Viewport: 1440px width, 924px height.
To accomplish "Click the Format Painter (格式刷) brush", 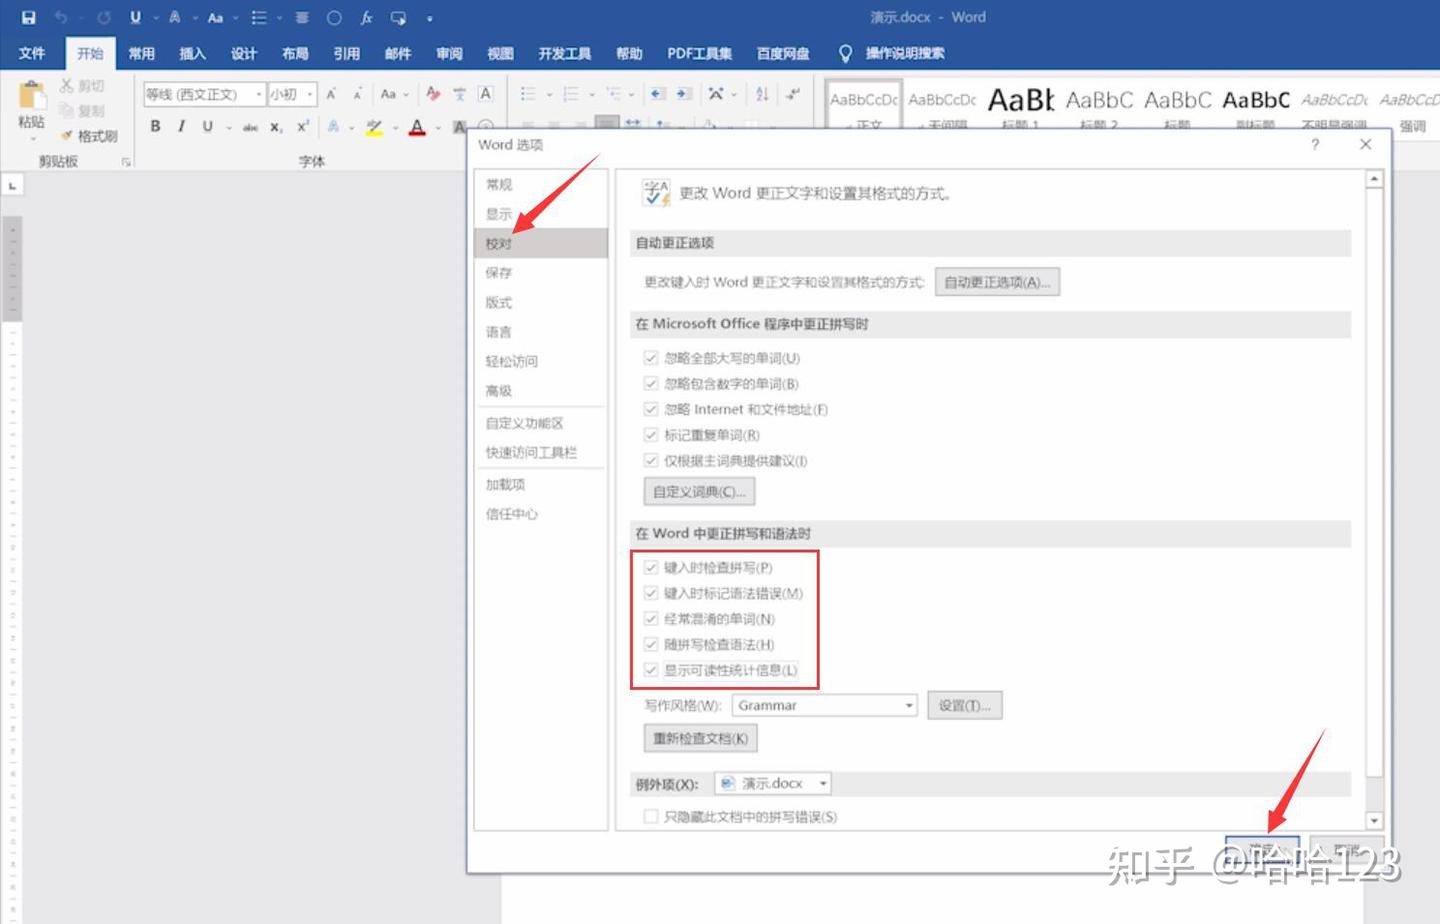I will pyautogui.click(x=67, y=135).
